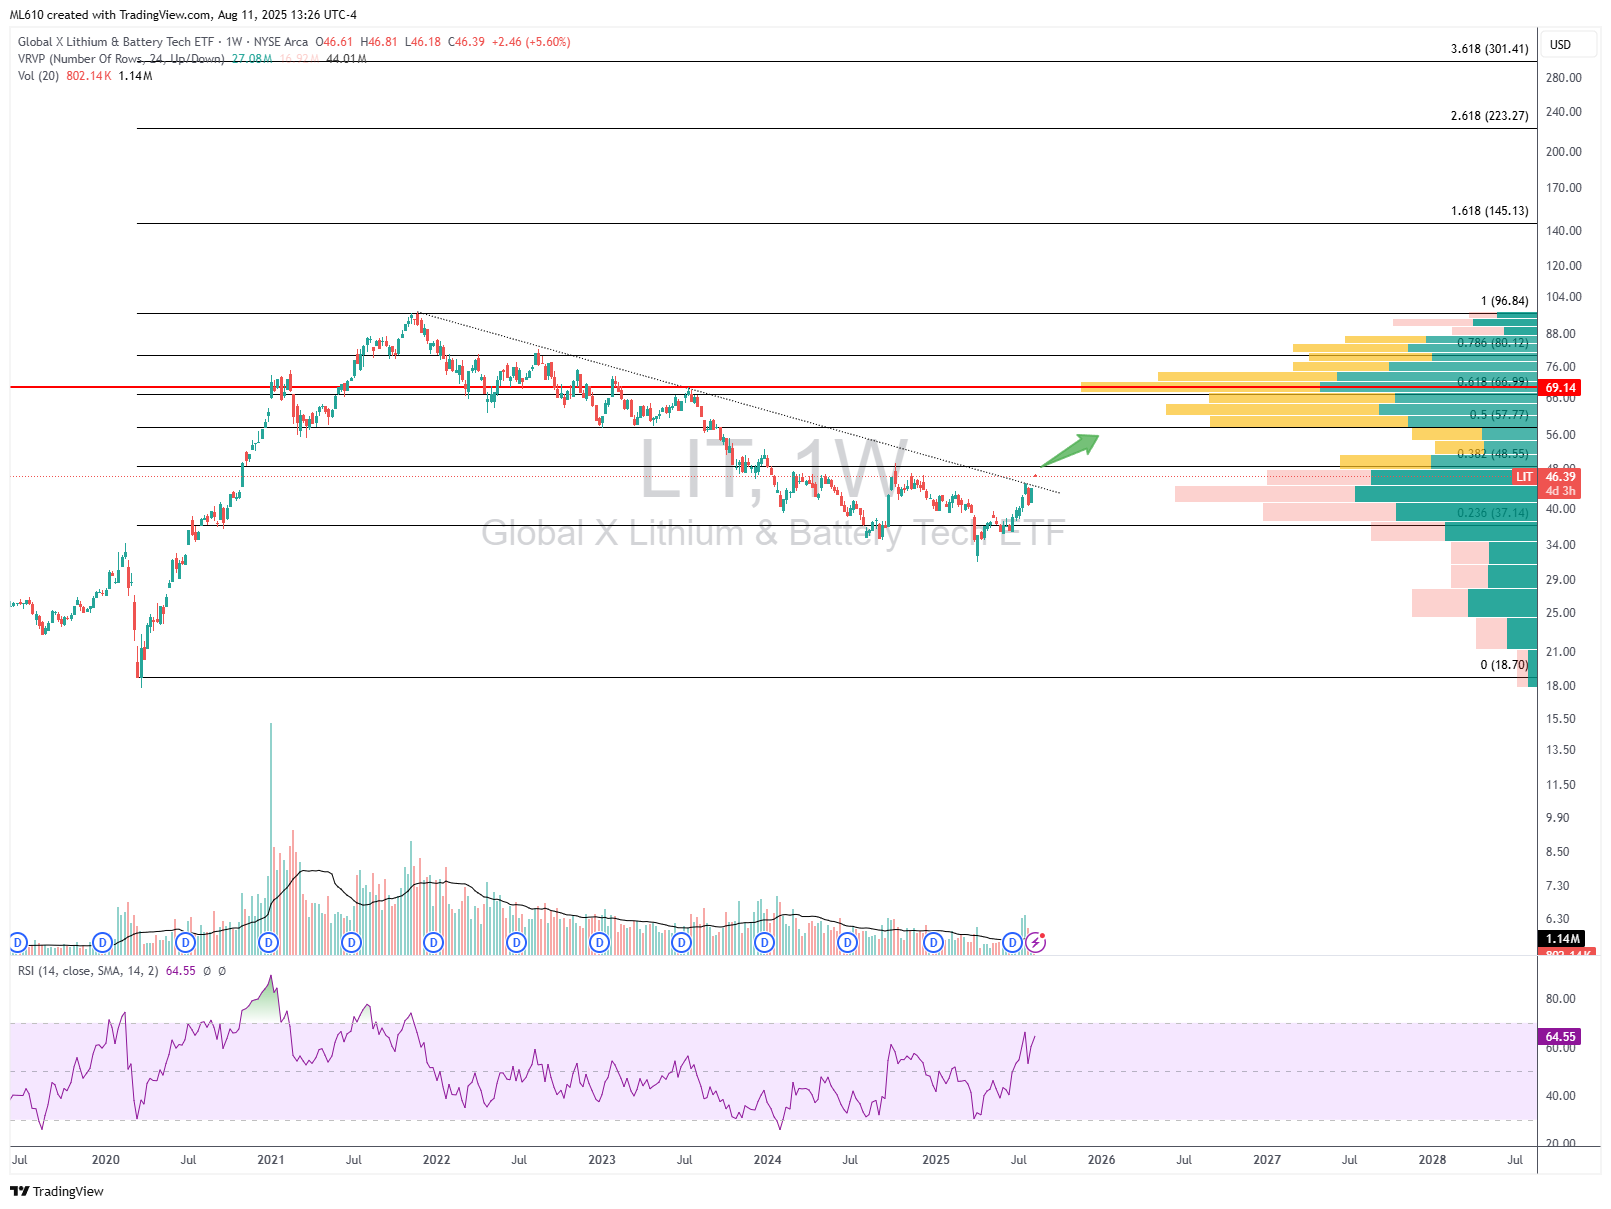Click the 34.00 price axis label
Screen dimensions: 1611x1209
[x=1560, y=545]
